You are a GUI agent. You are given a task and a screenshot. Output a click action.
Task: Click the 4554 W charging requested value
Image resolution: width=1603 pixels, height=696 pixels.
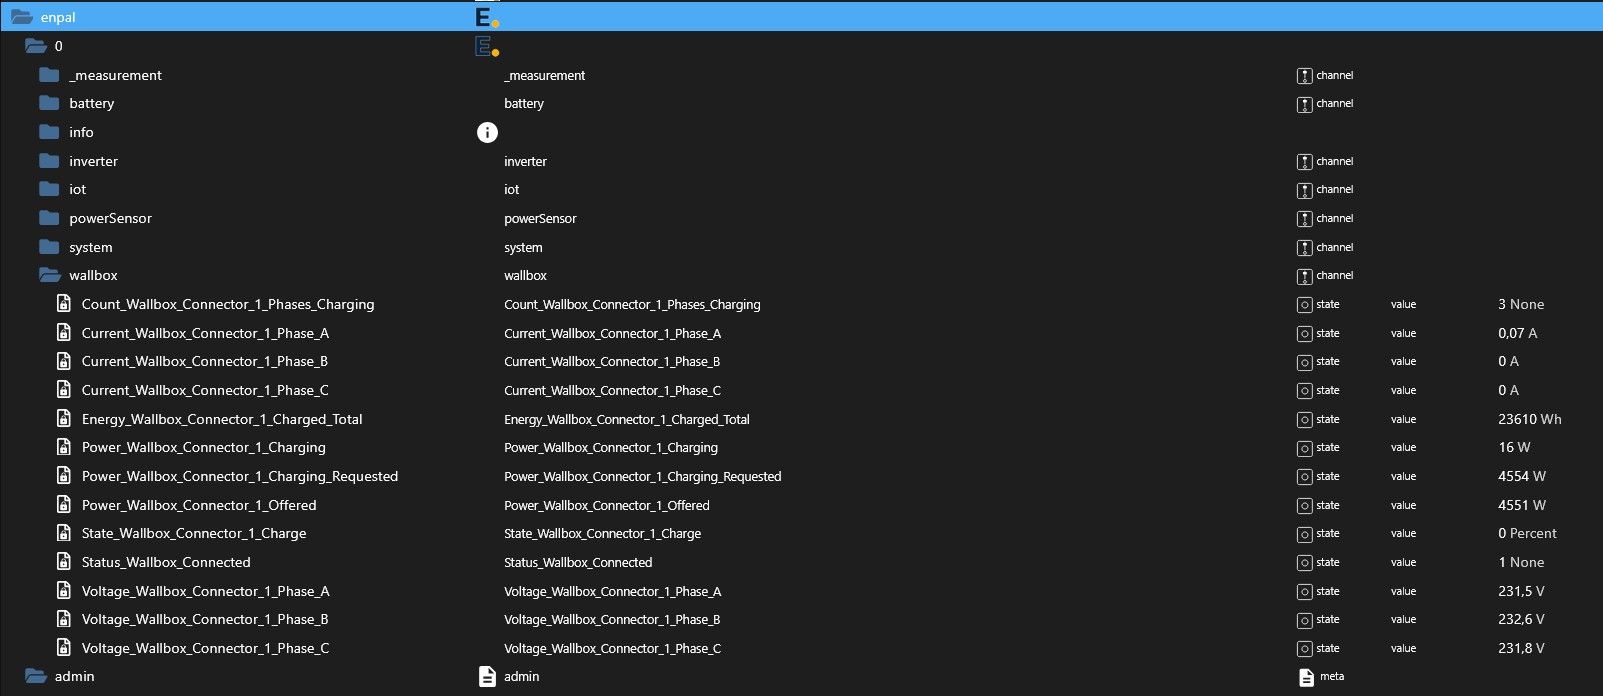point(1521,477)
